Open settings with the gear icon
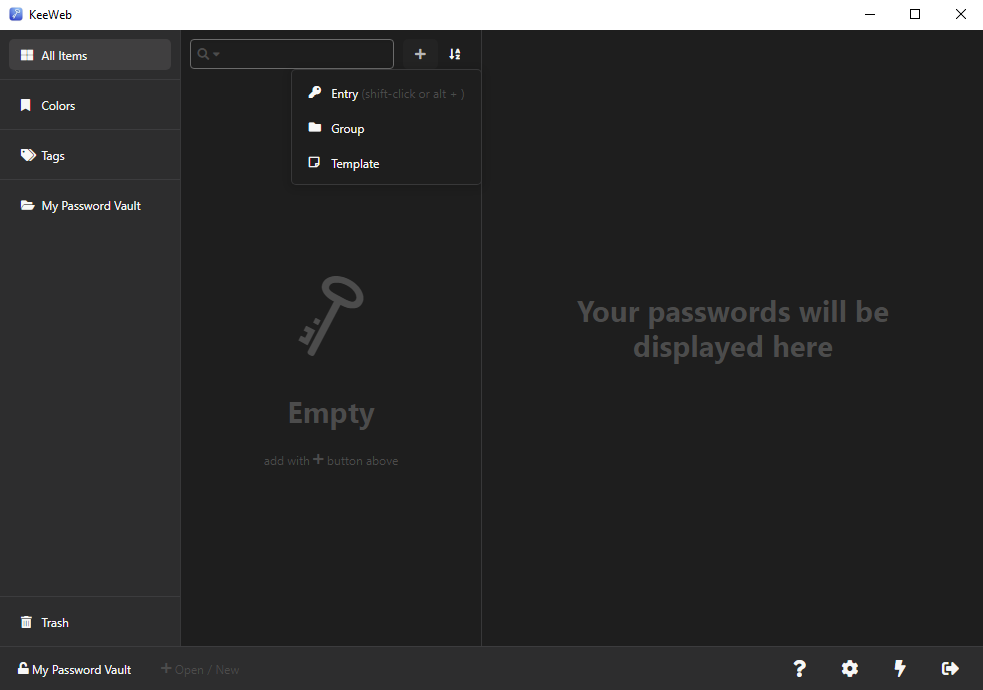Image resolution: width=983 pixels, height=690 pixels. click(849, 668)
